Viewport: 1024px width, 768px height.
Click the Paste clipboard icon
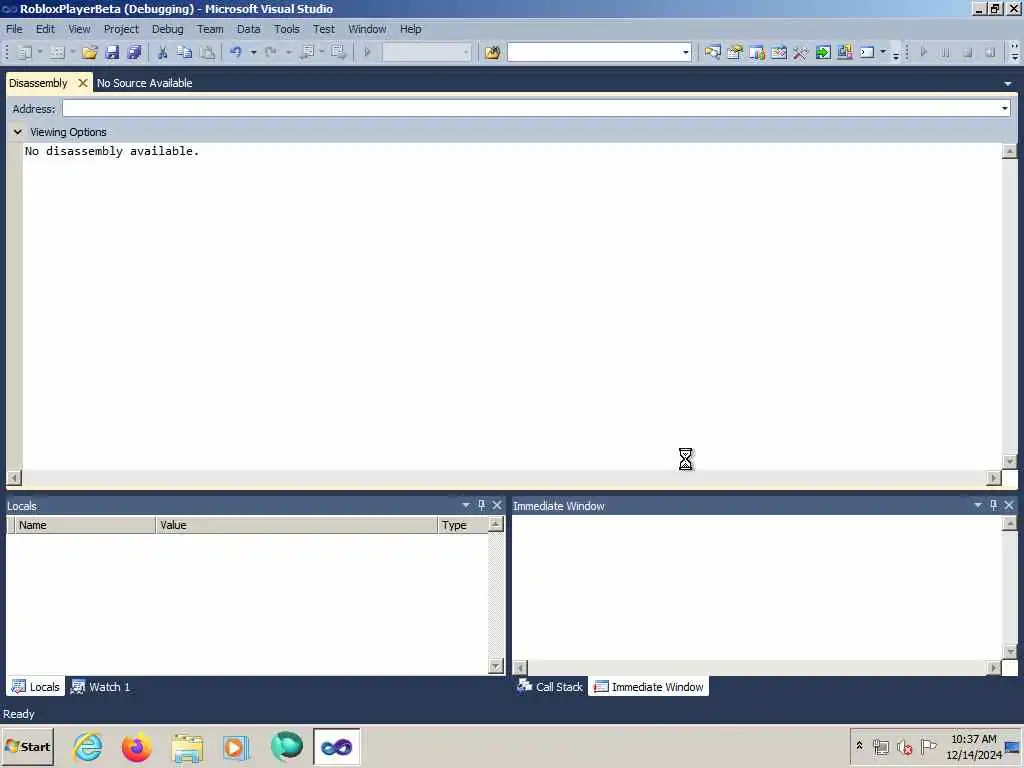coord(207,52)
